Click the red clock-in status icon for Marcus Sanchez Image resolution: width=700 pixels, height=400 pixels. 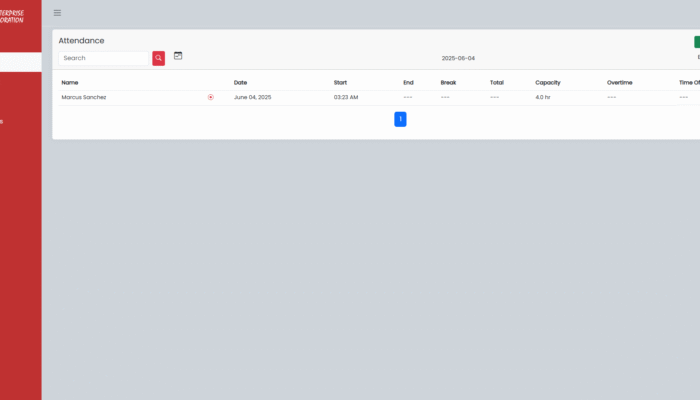pos(211,97)
